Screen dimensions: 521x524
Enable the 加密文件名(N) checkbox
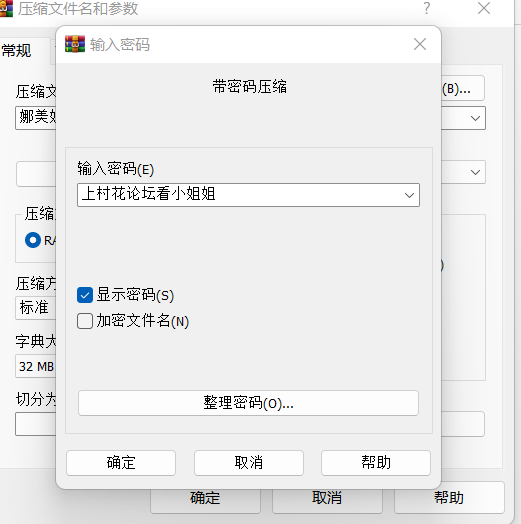click(x=85, y=321)
